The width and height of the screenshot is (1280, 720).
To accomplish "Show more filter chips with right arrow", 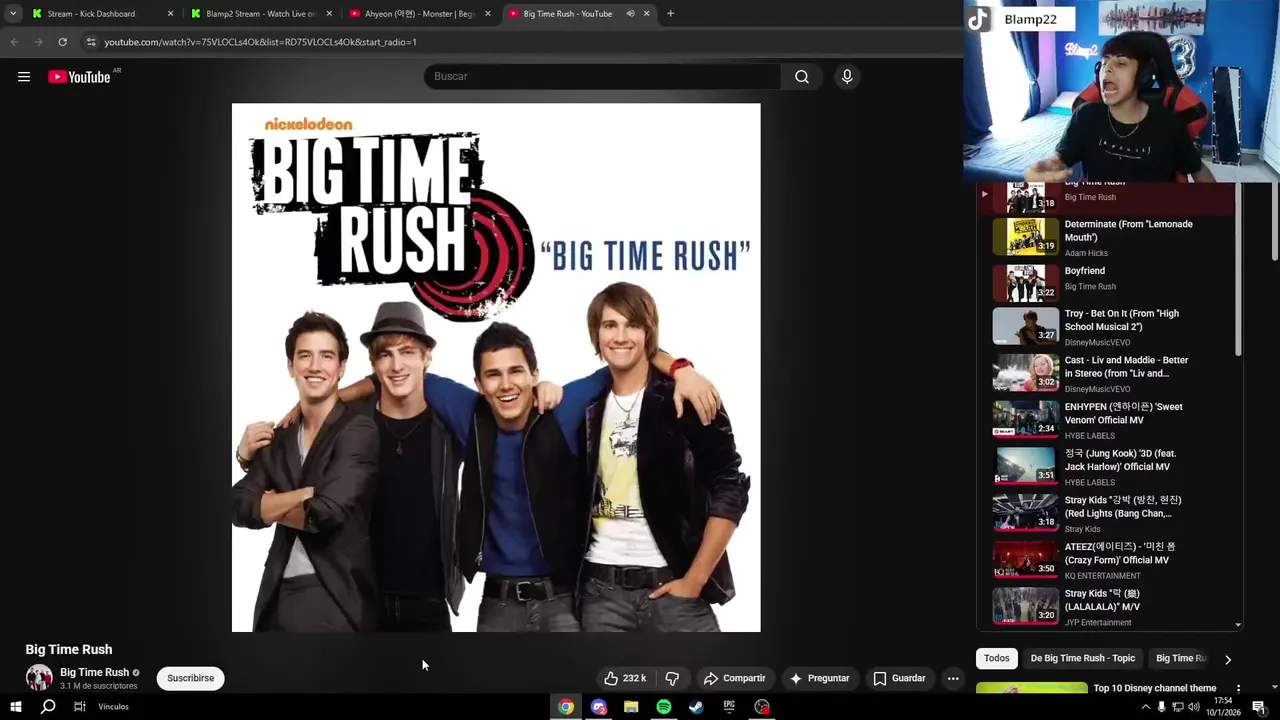I will click(x=1228, y=659).
